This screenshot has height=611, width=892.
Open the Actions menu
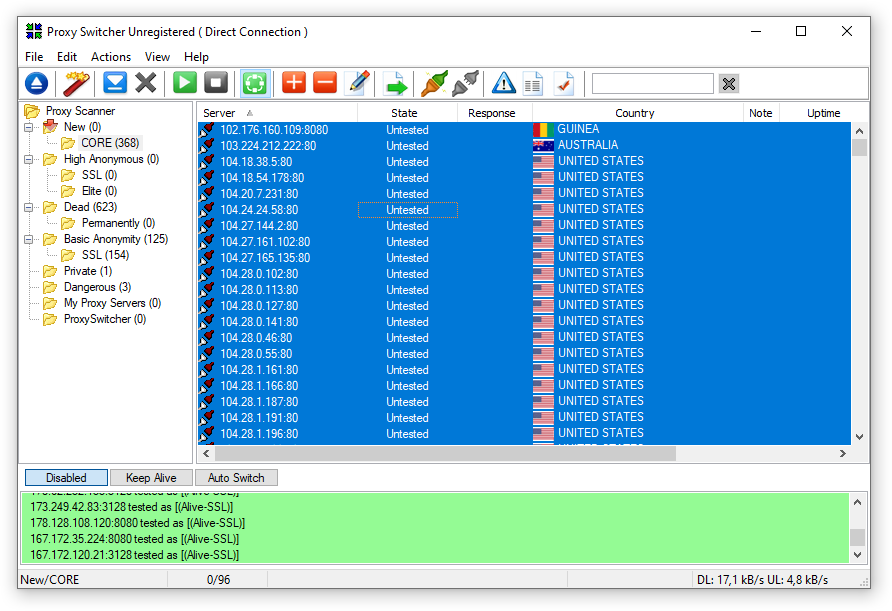point(111,57)
